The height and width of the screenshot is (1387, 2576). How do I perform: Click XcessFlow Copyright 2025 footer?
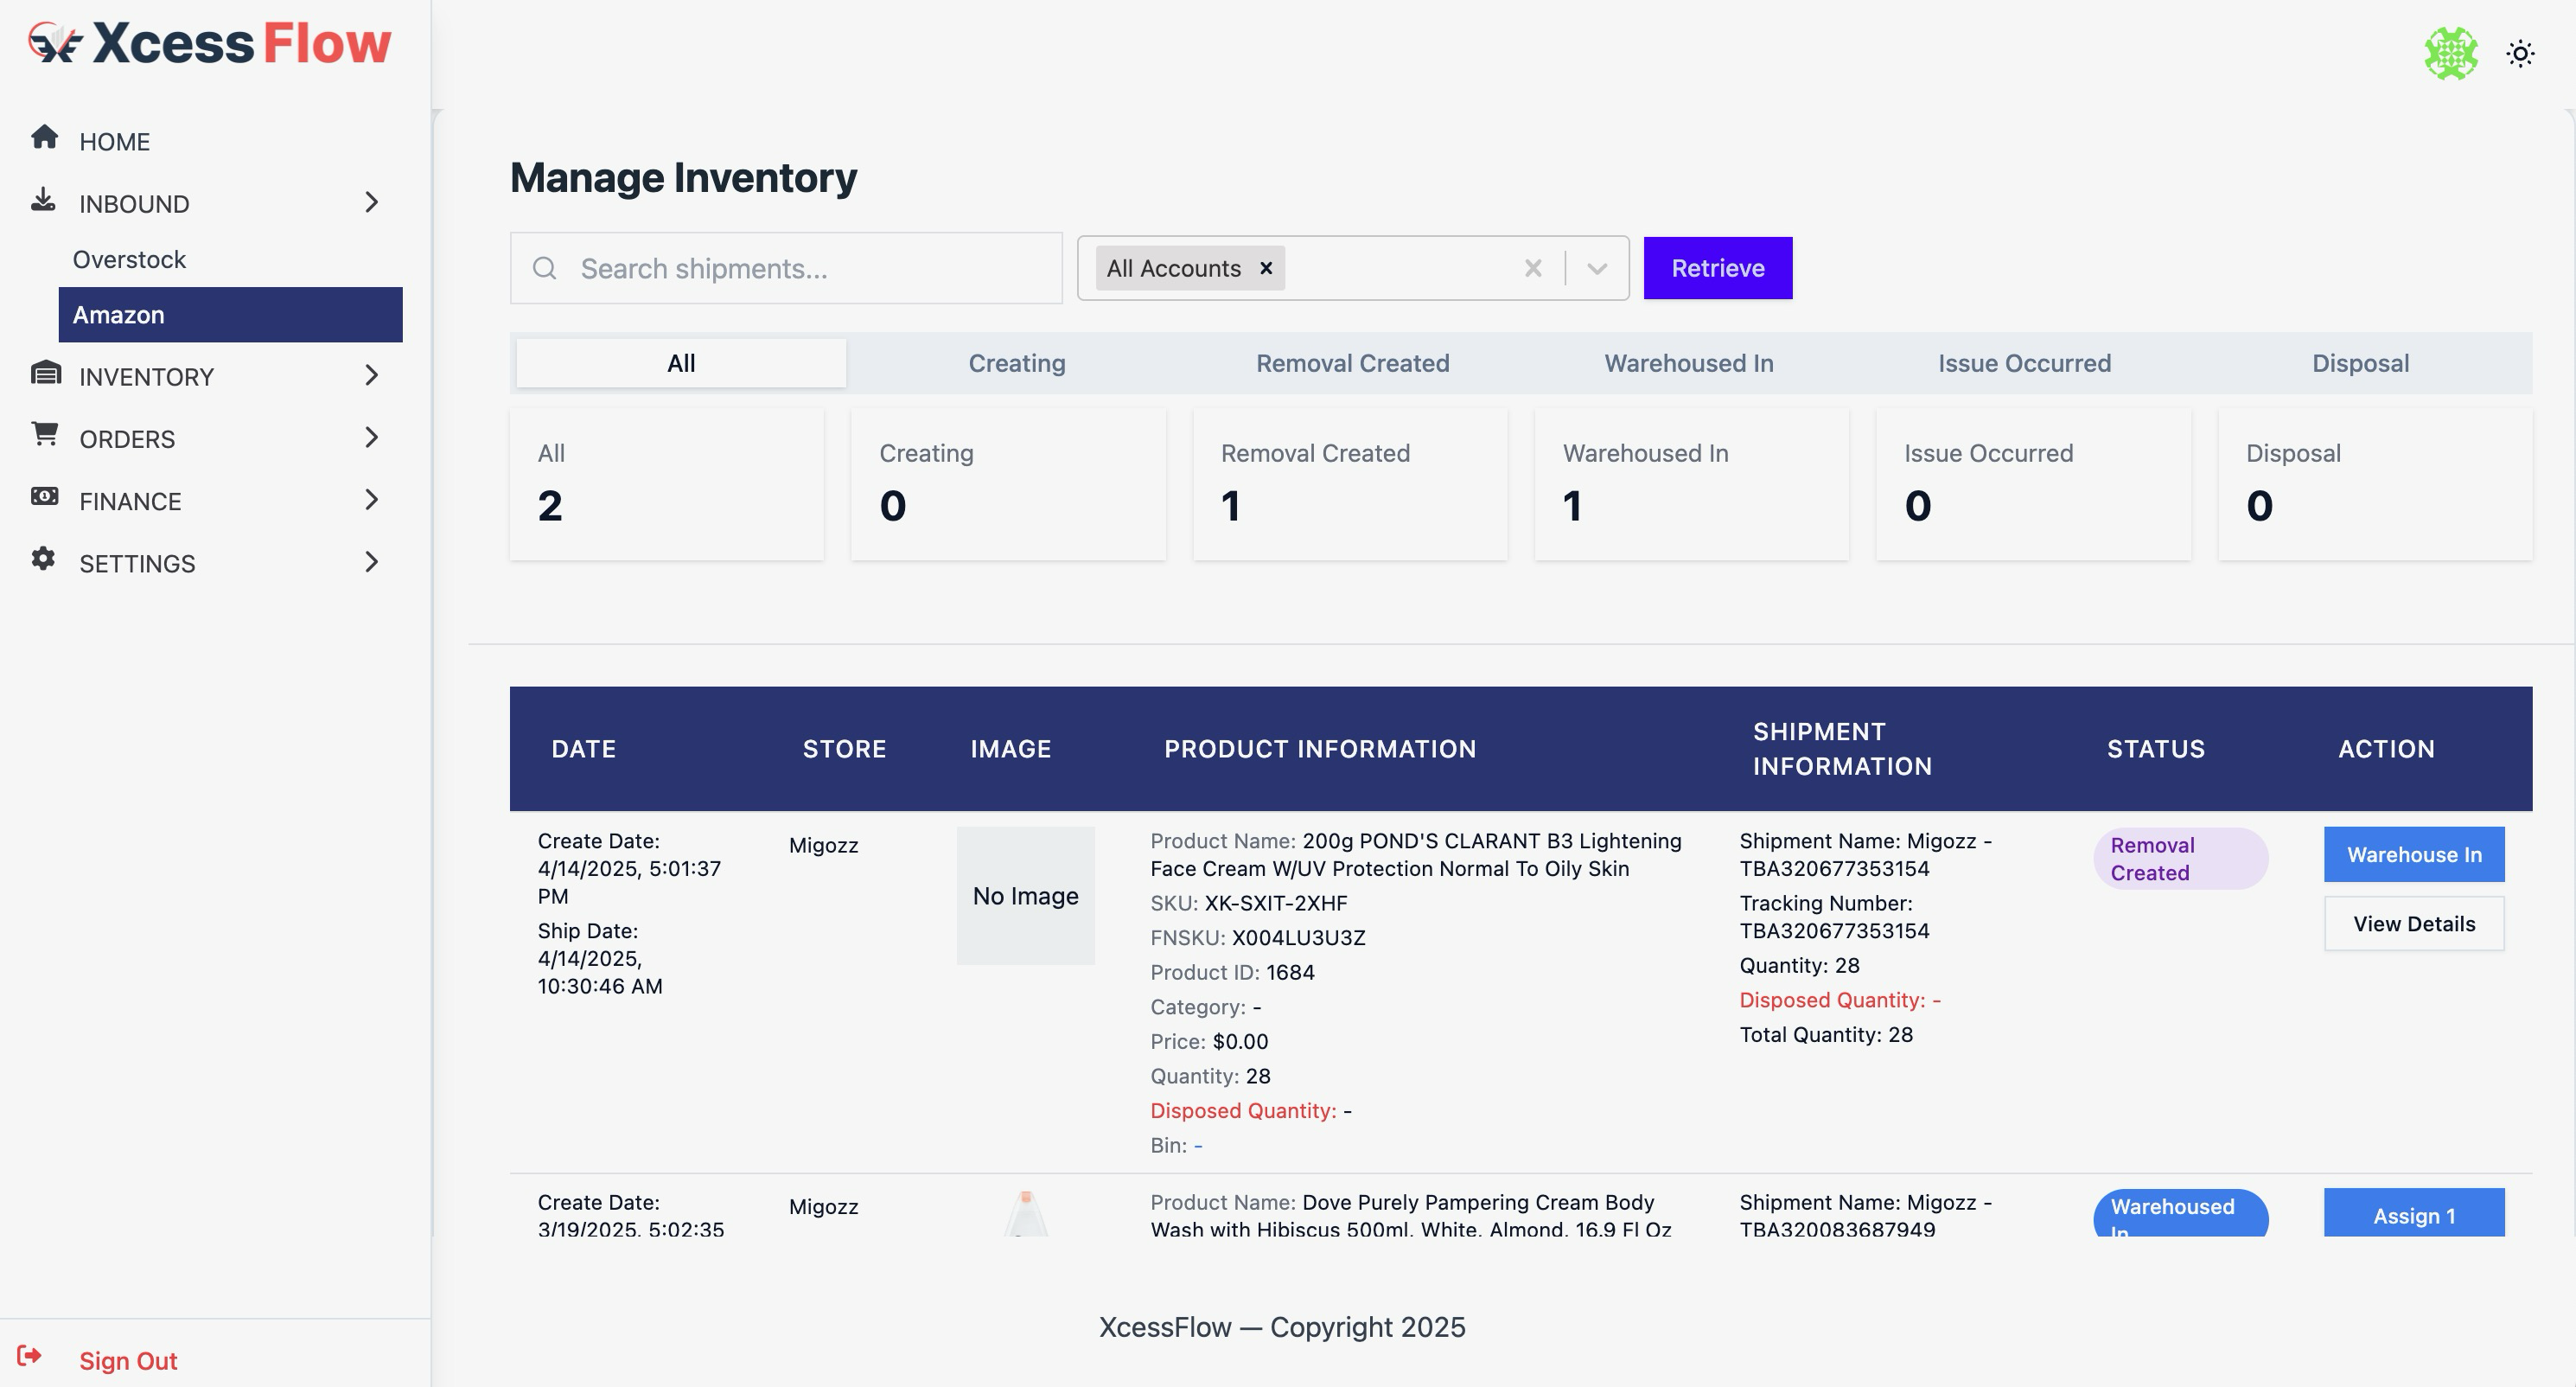[x=1282, y=1327]
